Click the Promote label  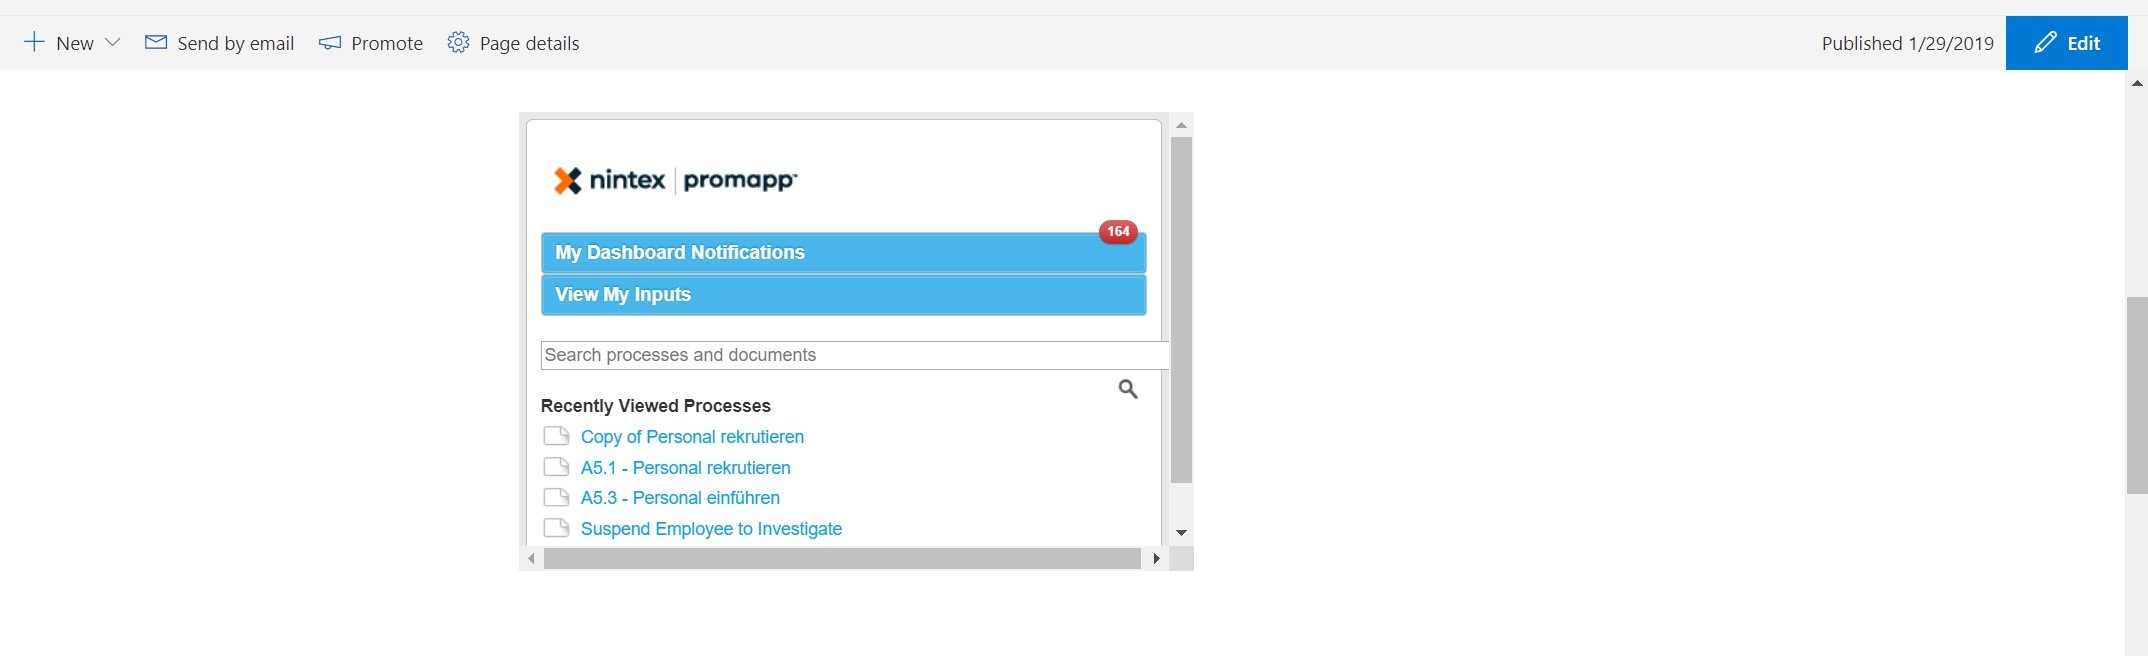(387, 43)
